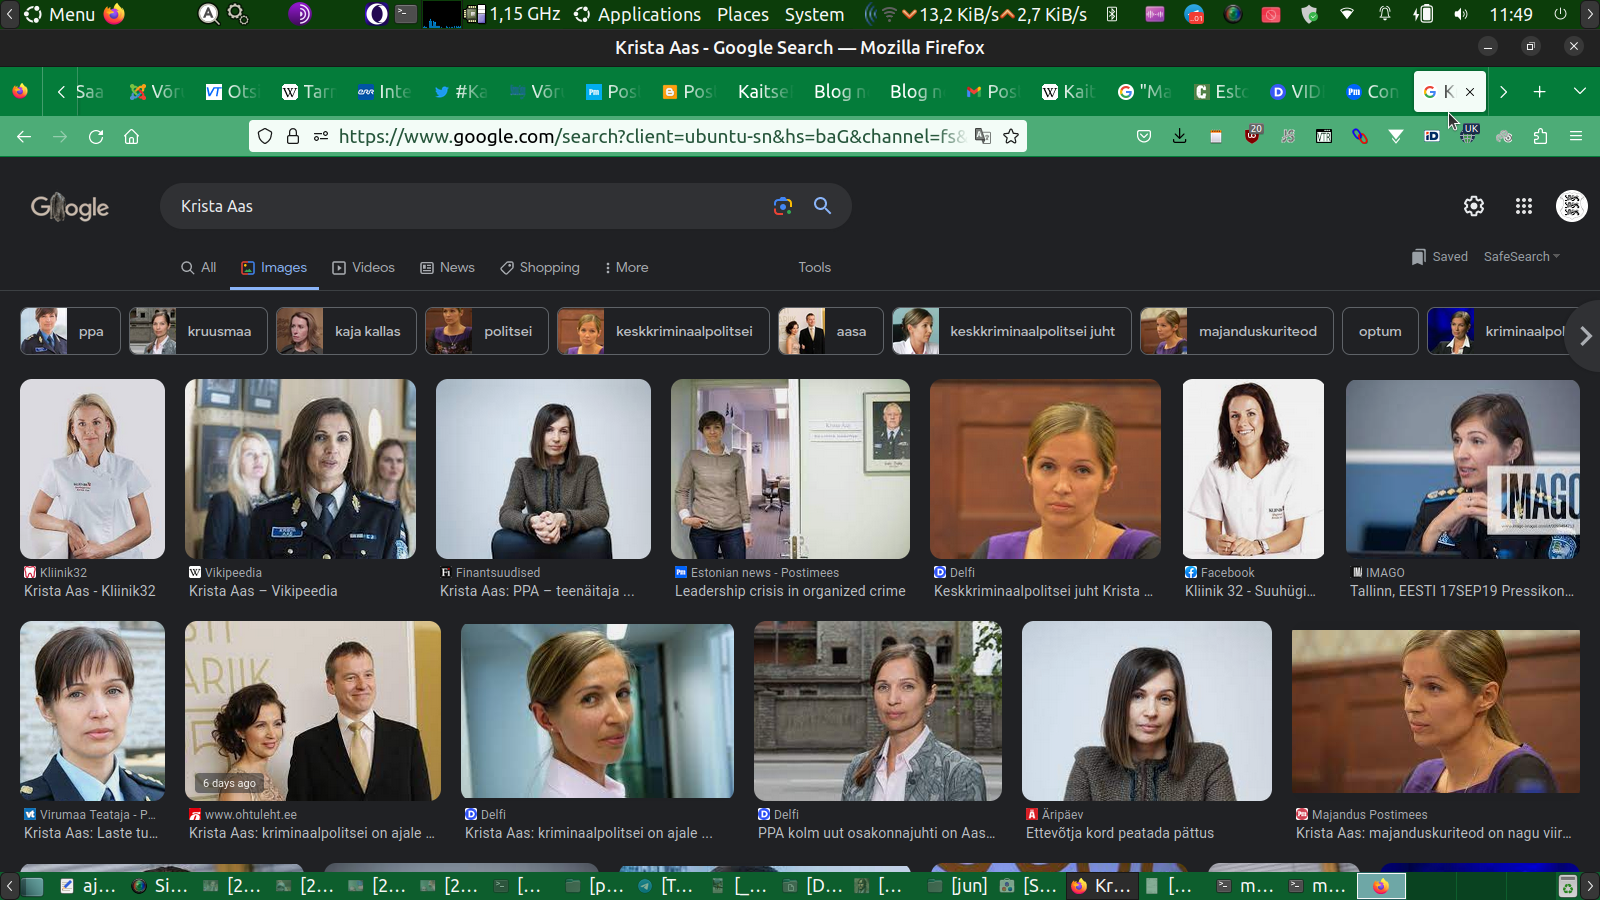Click the magnifier search button in the search box
1600x900 pixels.
pyautogui.click(x=822, y=206)
